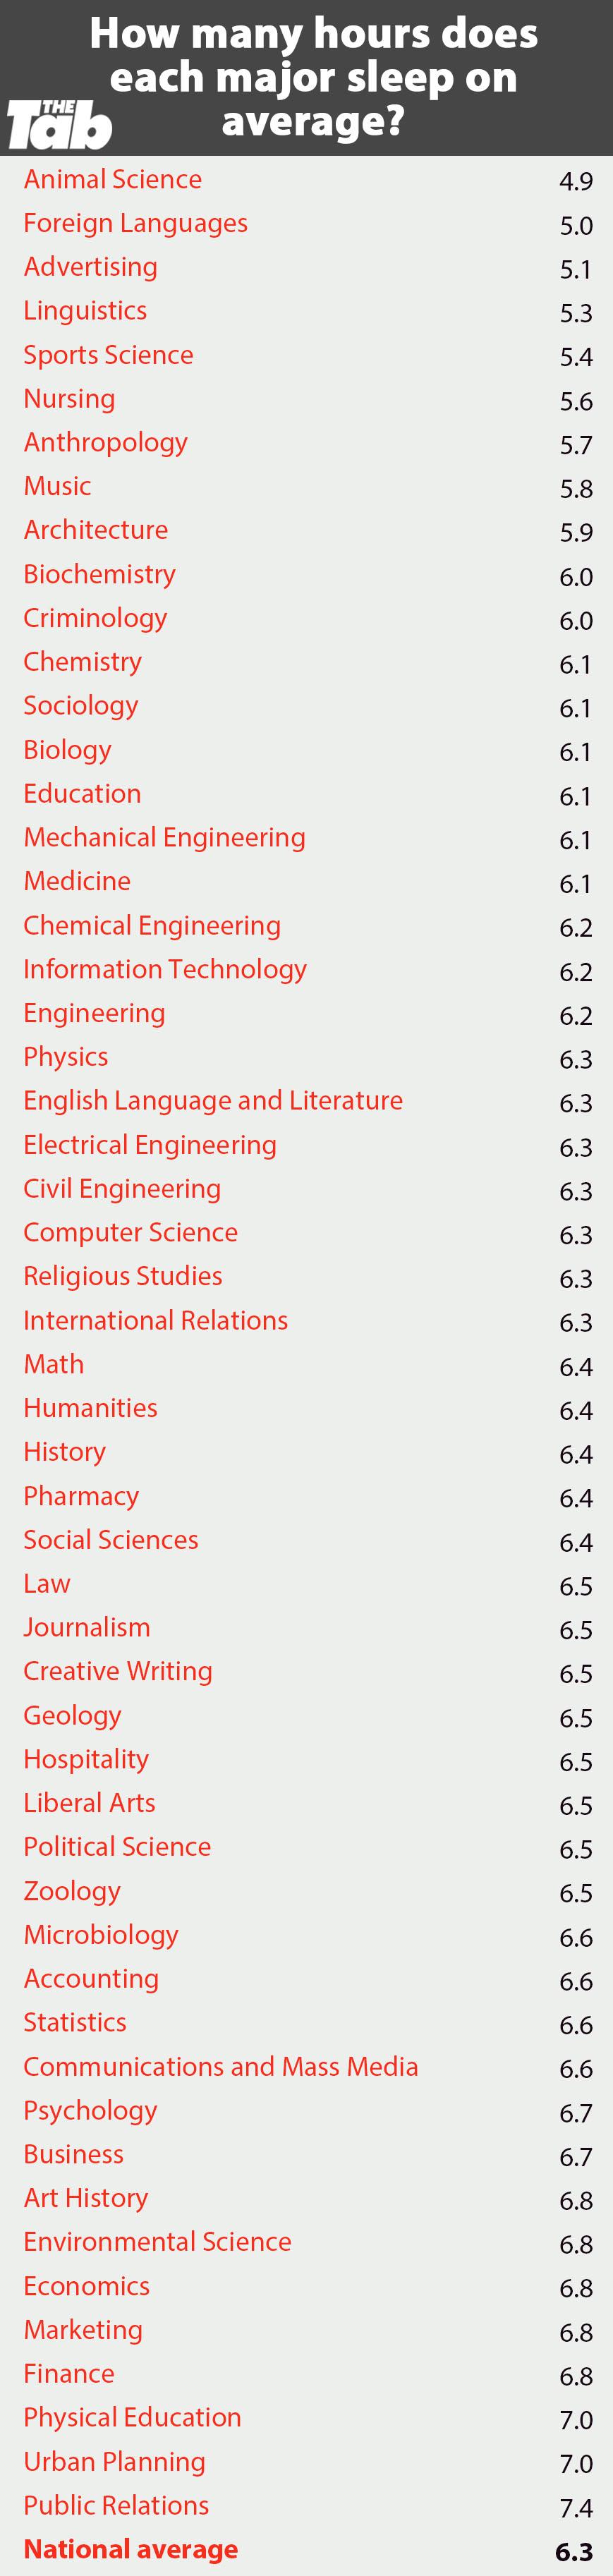Click the Information Technology entry
This screenshot has width=613, height=2576.
(x=165, y=970)
